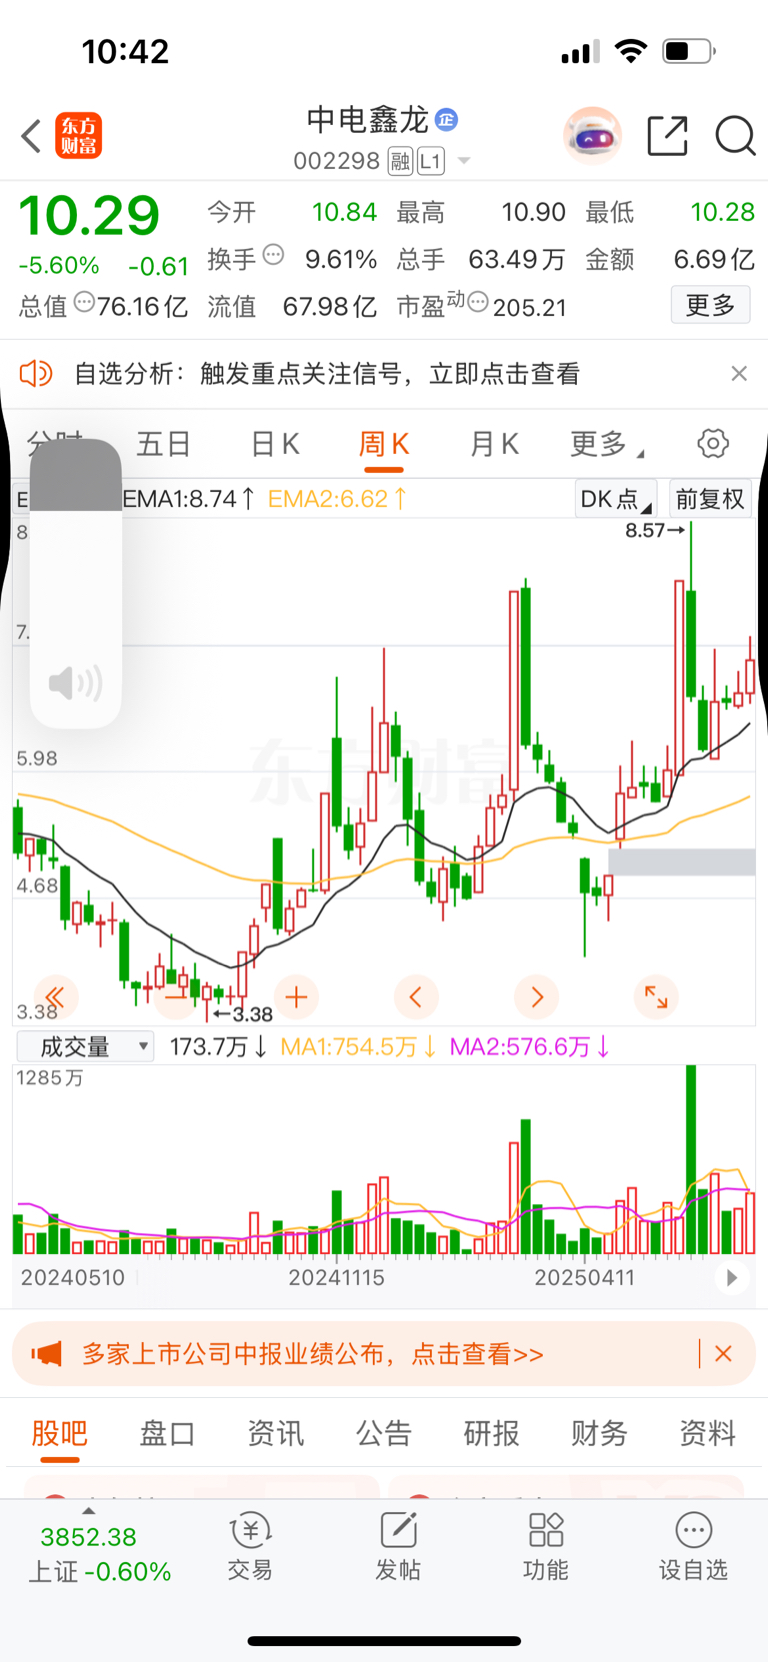Tap the volume speaker icon in overlay

tap(76, 683)
